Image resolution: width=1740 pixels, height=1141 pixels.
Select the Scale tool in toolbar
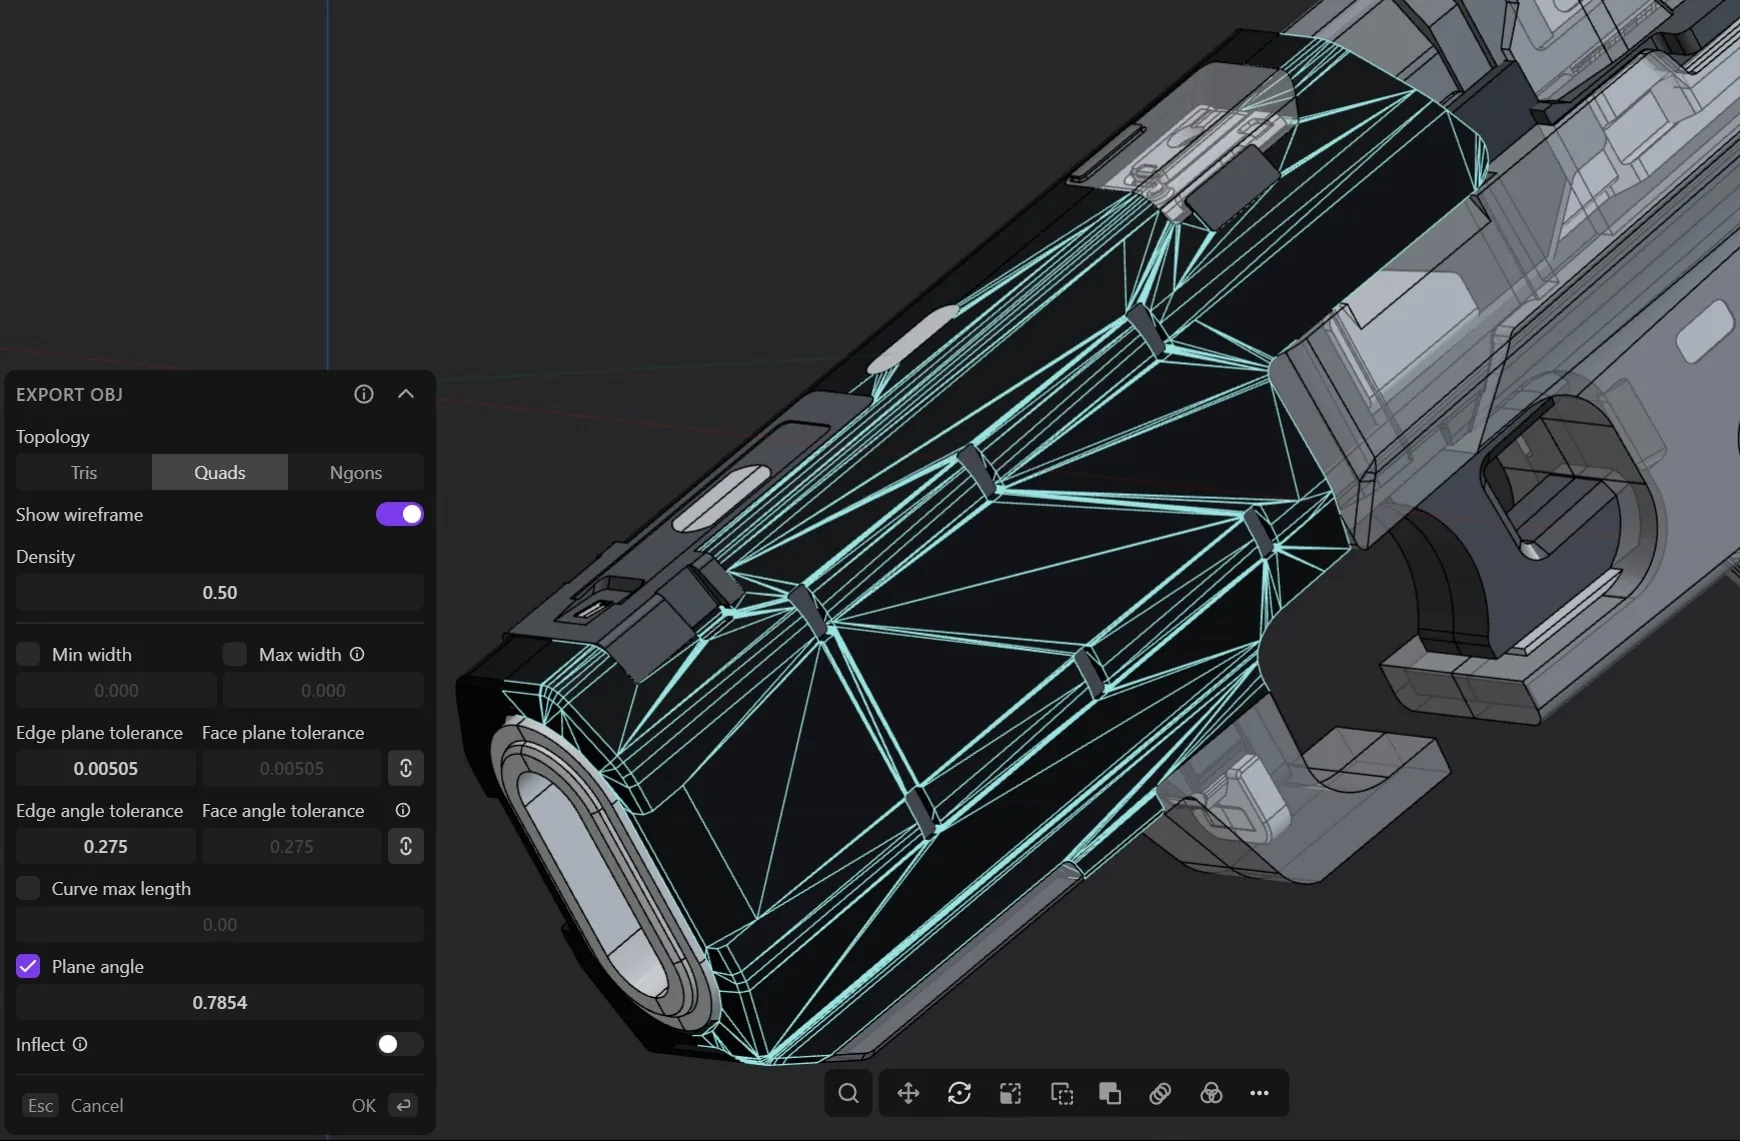pos(1010,1093)
